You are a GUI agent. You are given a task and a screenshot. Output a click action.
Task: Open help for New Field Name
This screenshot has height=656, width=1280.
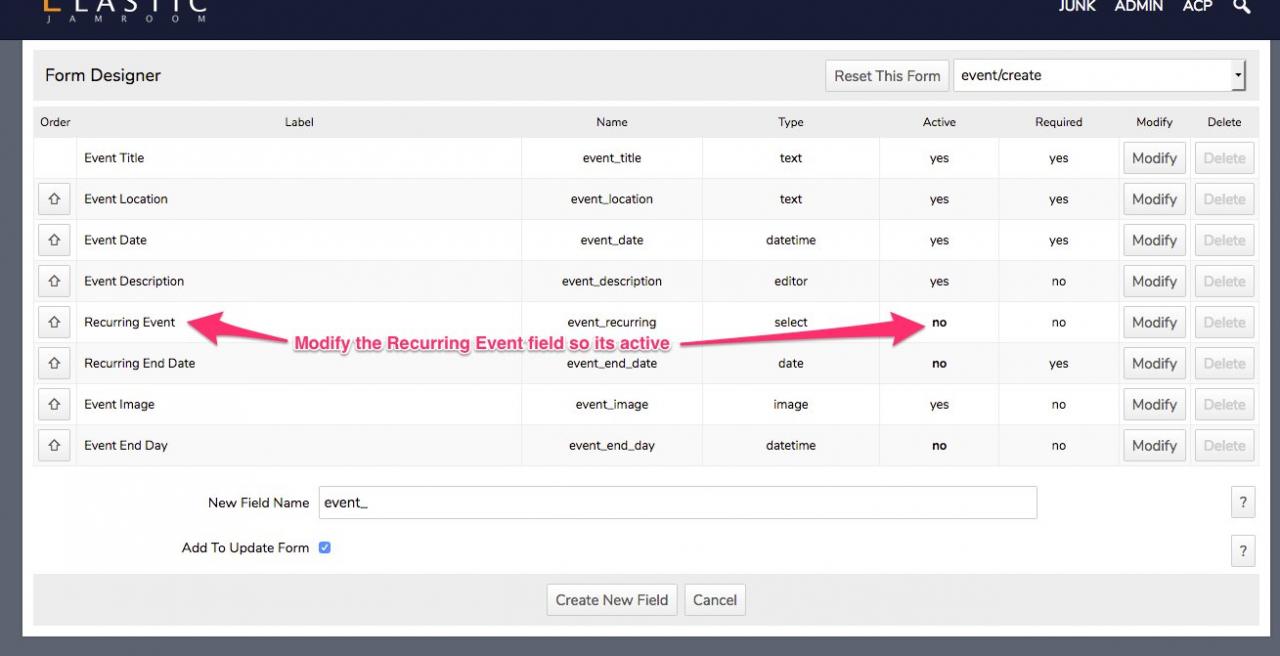pos(1242,503)
